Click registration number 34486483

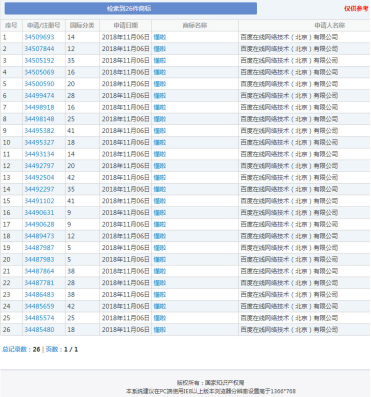[x=39, y=294]
